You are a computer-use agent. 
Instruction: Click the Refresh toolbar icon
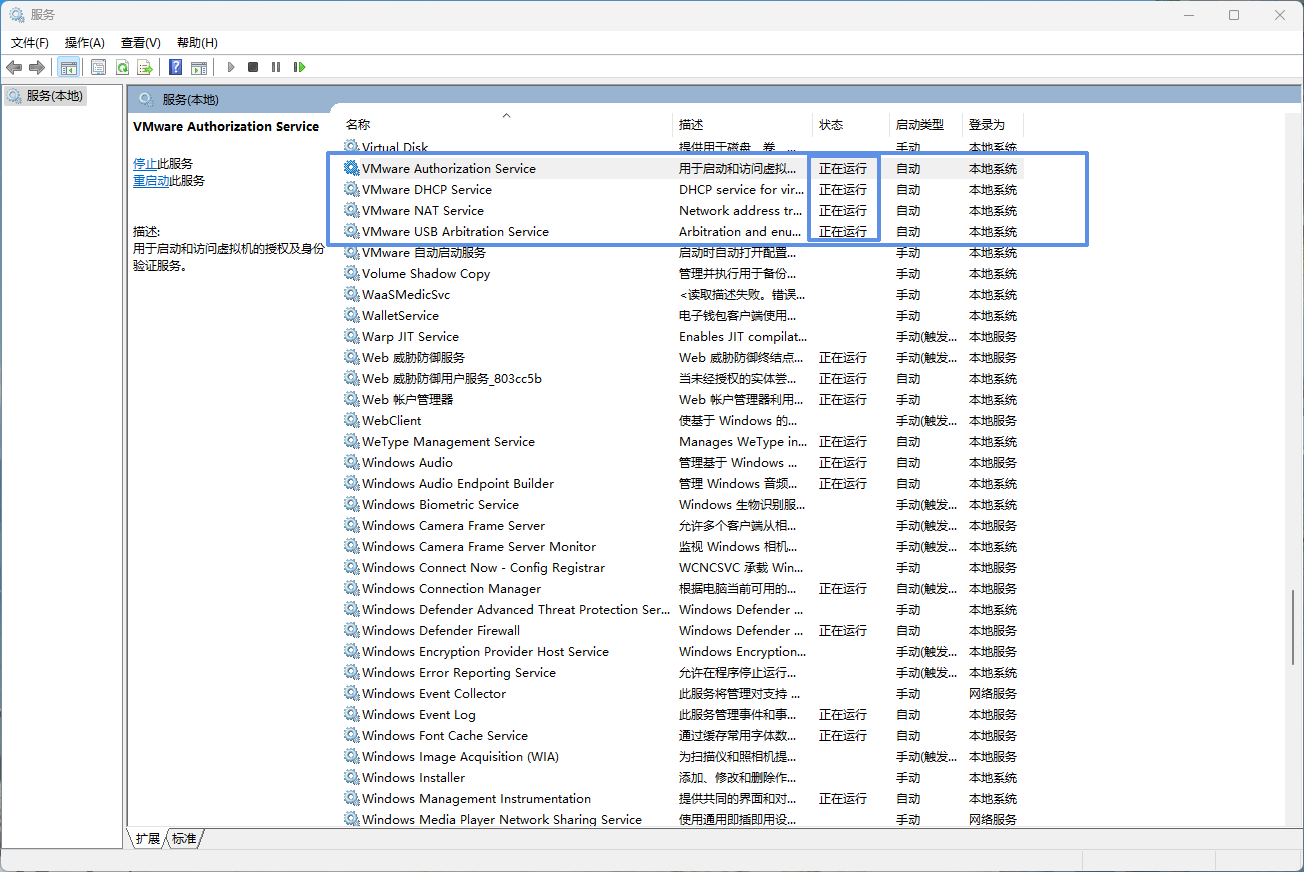(x=121, y=67)
